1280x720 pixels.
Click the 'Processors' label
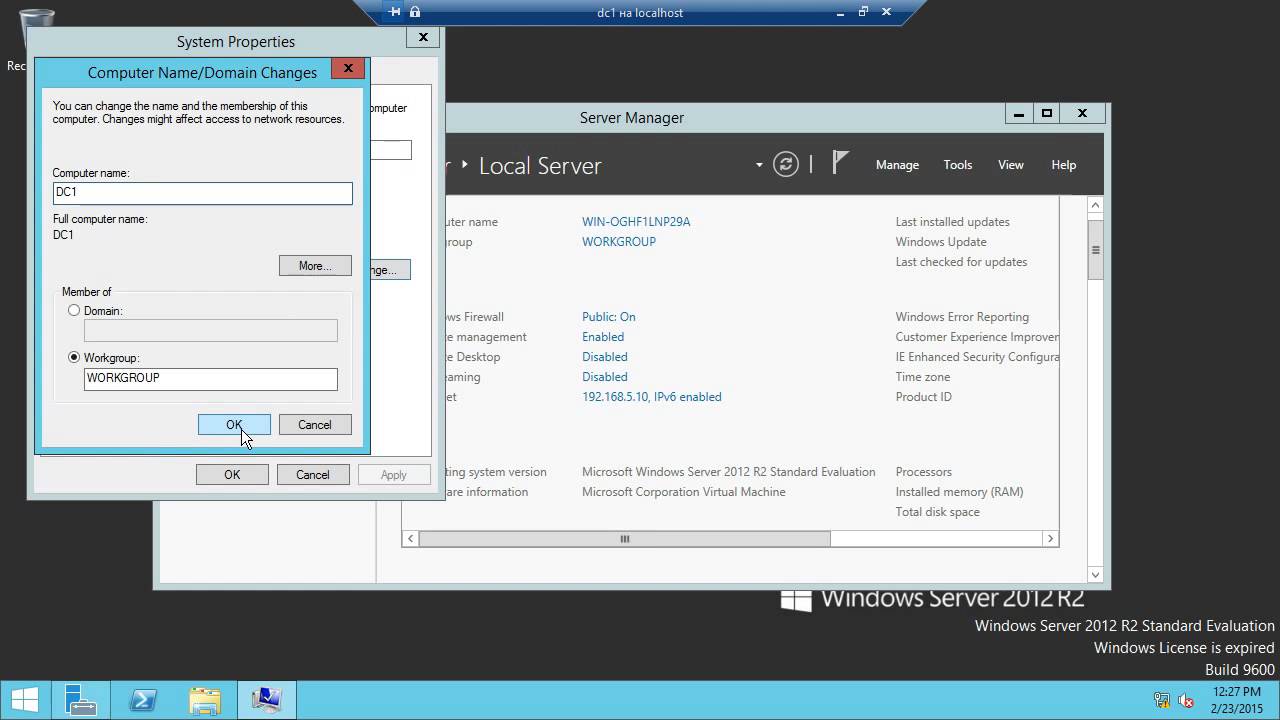tap(924, 472)
